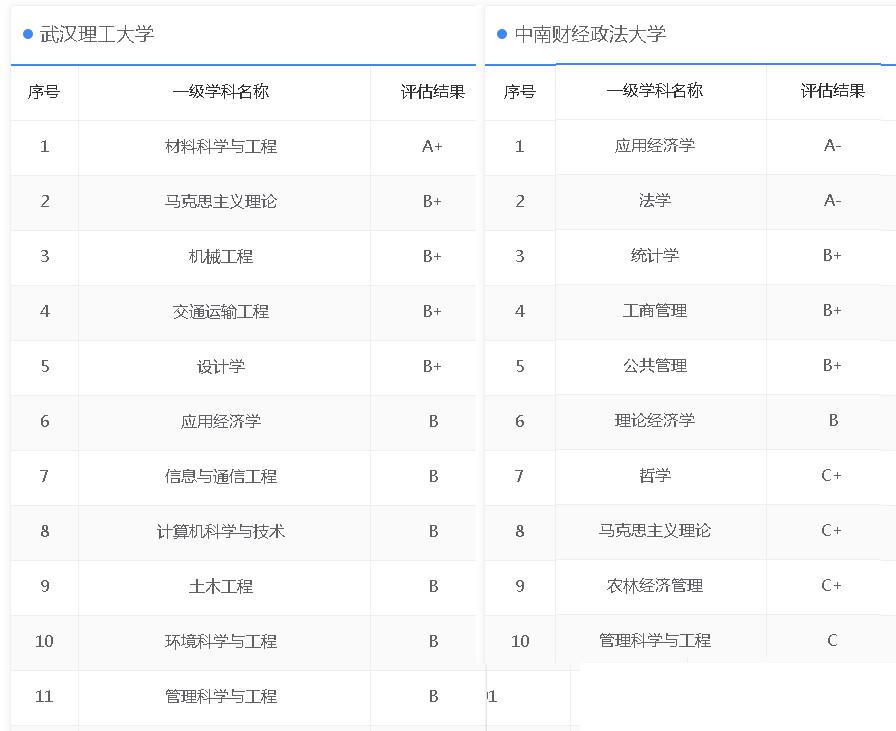The width and height of the screenshot is (896, 731).
Task: Click 一级学科名称 header in 武汉理工大学 table
Action: pos(221,91)
